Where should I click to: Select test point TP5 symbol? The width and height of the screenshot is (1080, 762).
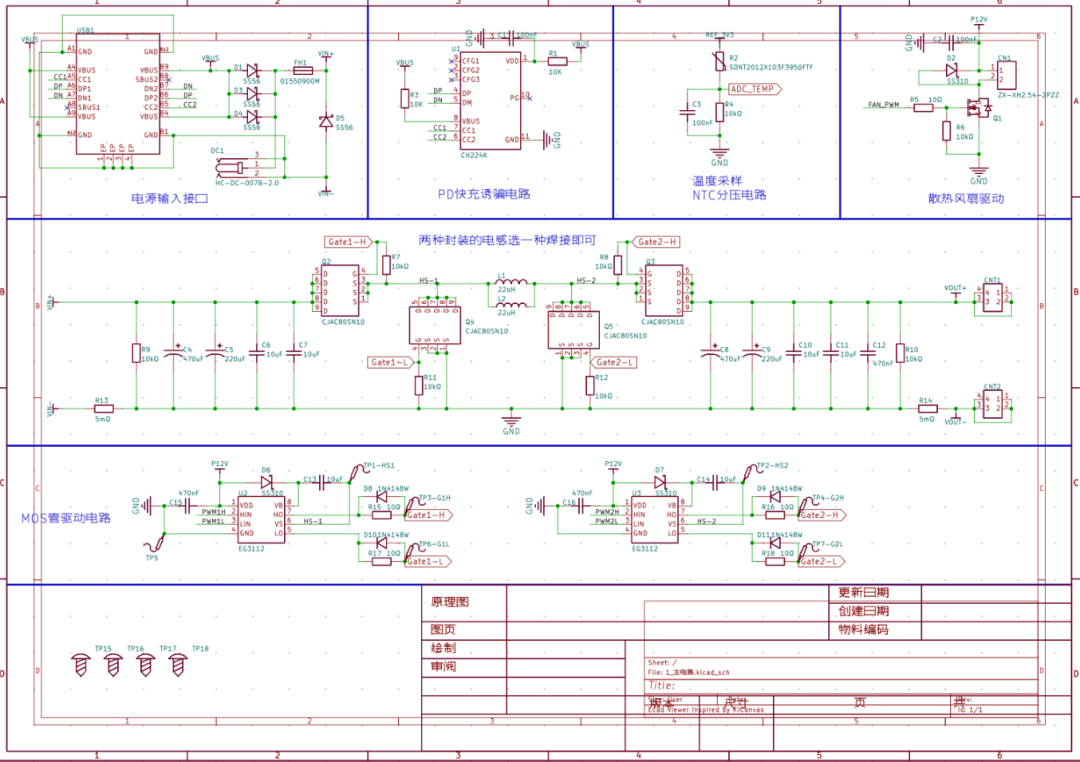tap(155, 542)
